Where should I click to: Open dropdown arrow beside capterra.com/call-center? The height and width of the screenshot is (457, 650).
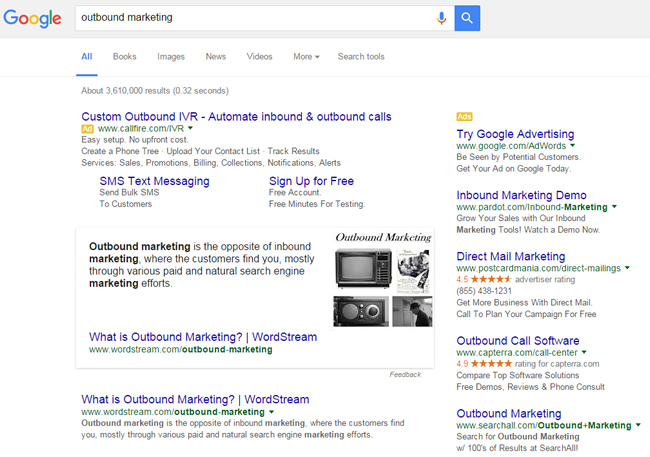[x=584, y=352]
